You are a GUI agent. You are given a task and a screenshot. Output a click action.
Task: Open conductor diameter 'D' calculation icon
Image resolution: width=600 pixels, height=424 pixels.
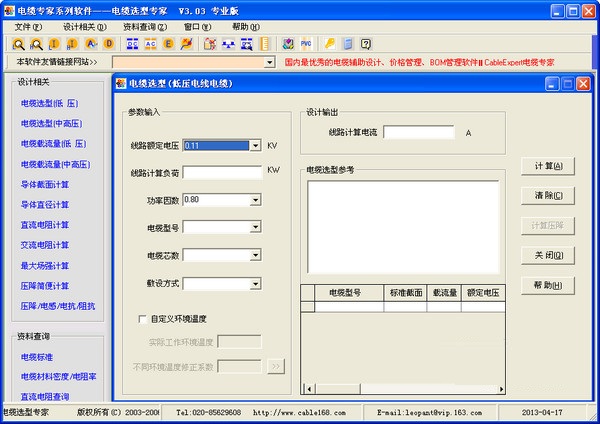tap(109, 44)
